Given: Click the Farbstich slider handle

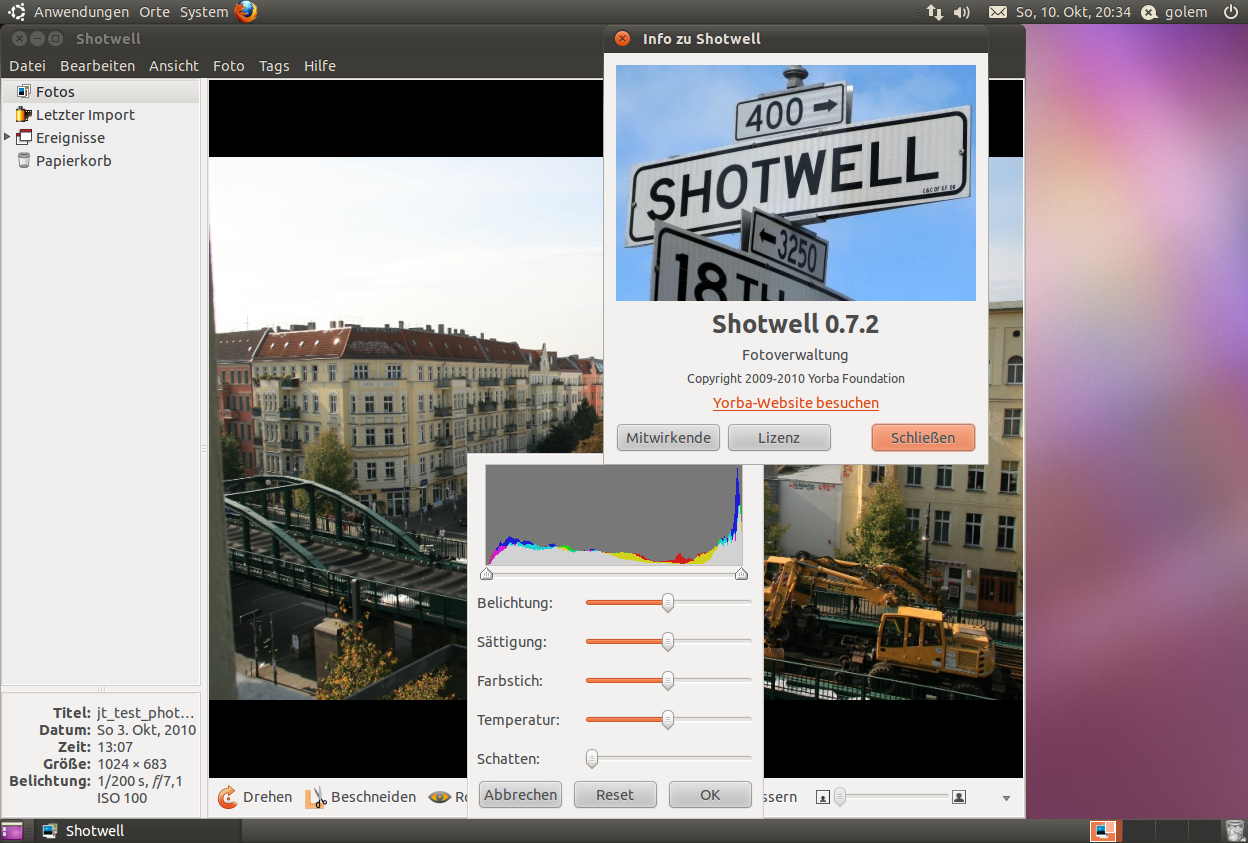Looking at the screenshot, I should (x=668, y=680).
